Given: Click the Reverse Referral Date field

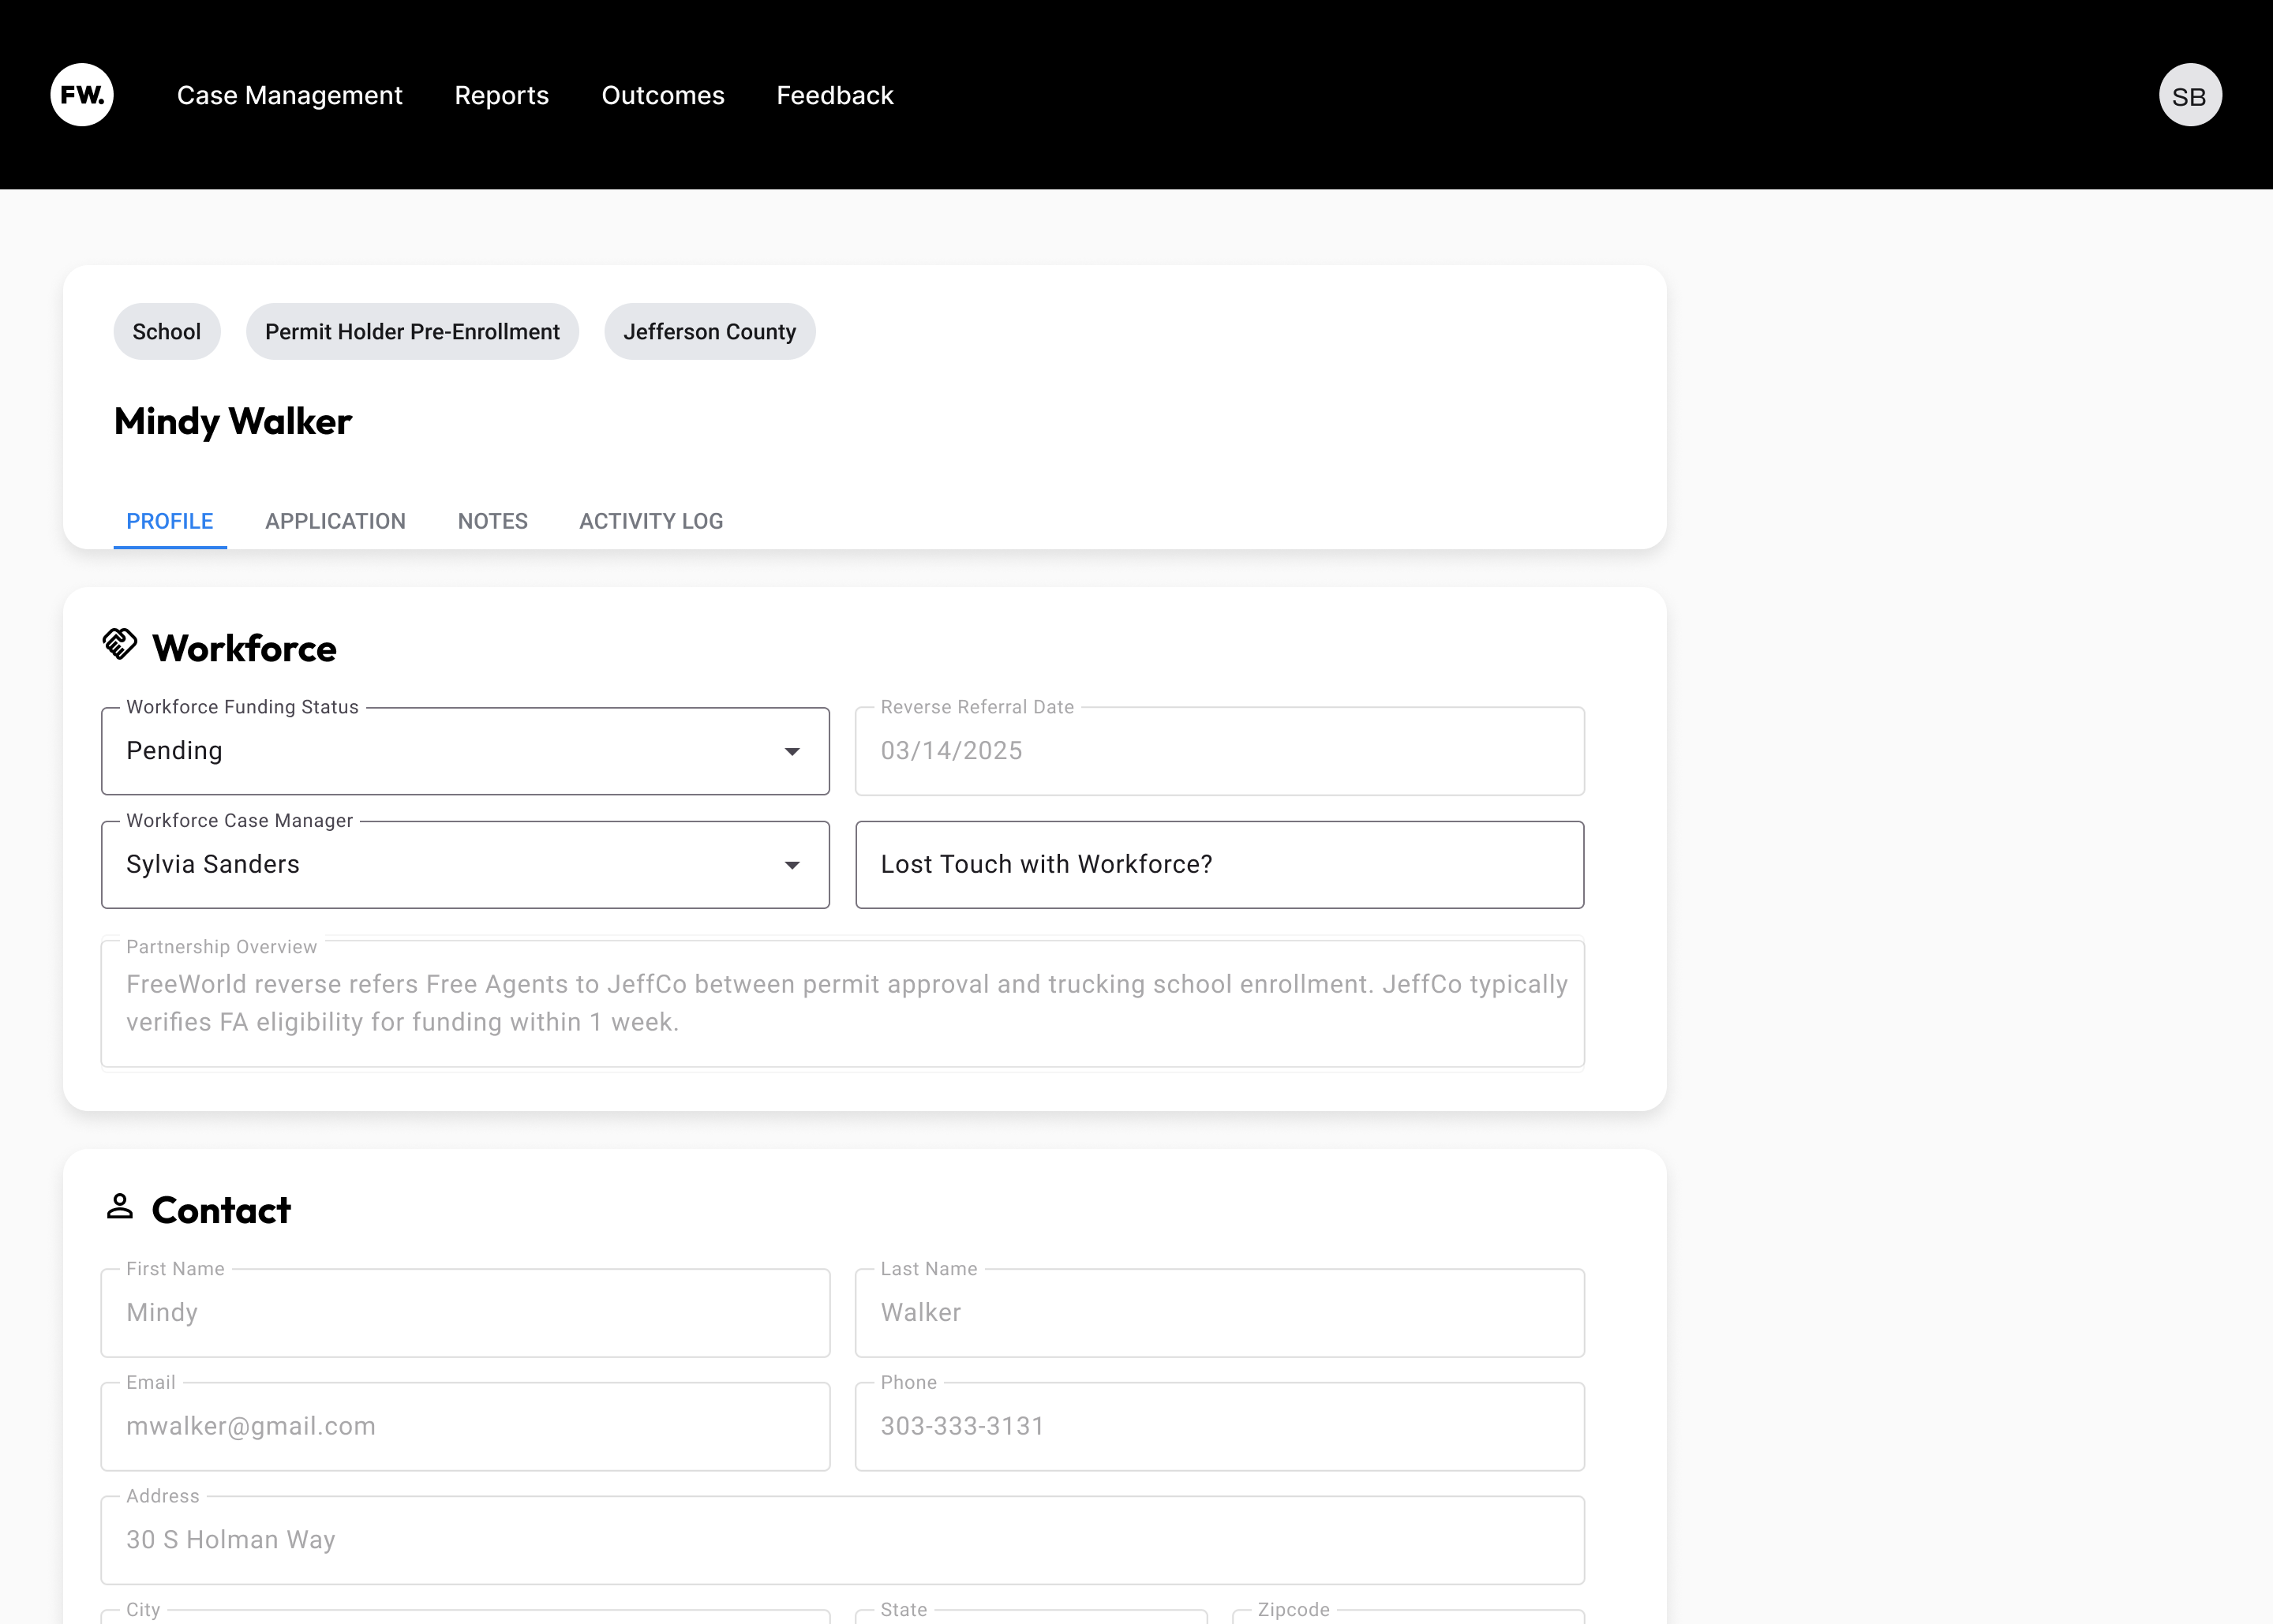Looking at the screenshot, I should point(1220,751).
